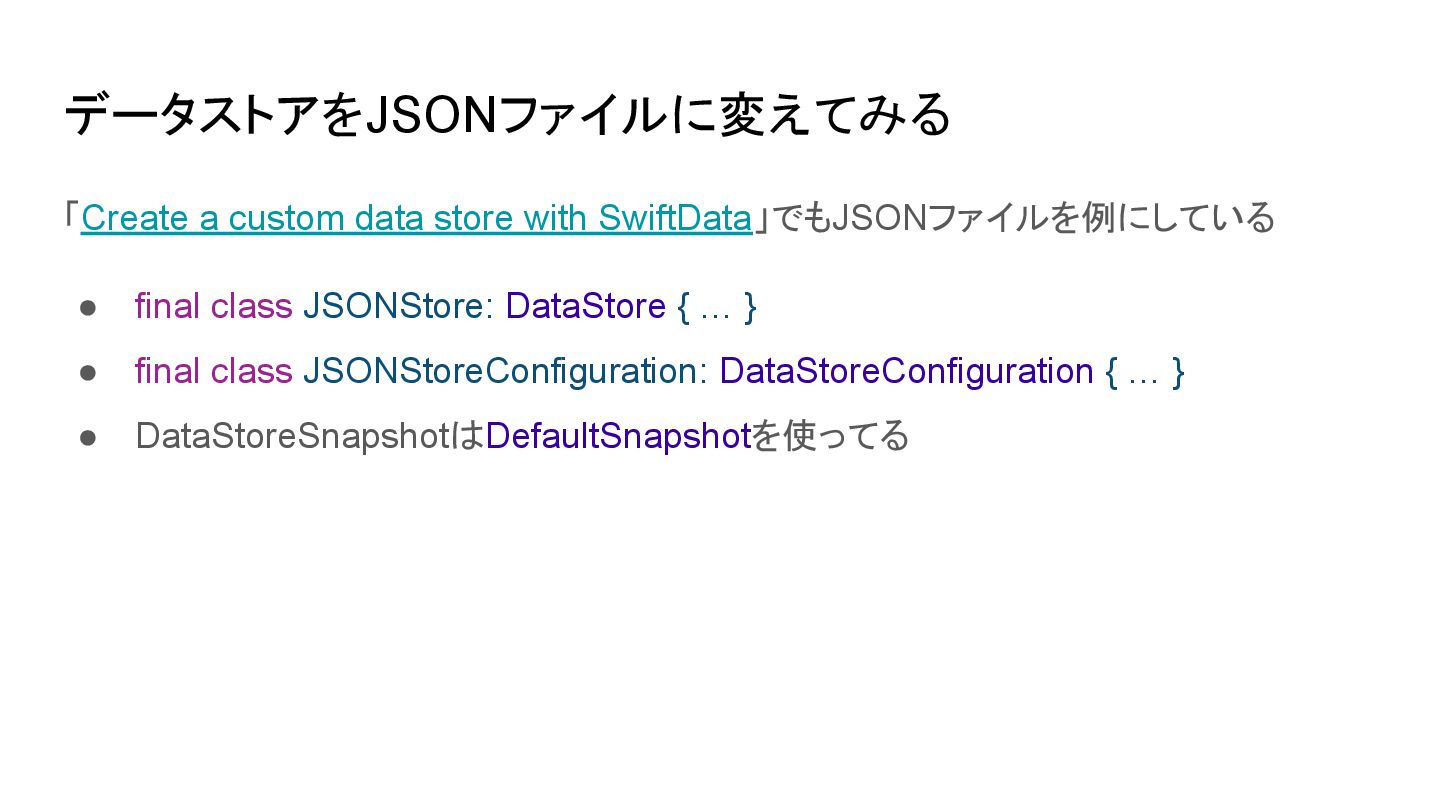Click the purple DefaultSnapshot text
Screen dimensions: 1440x810
(618, 436)
